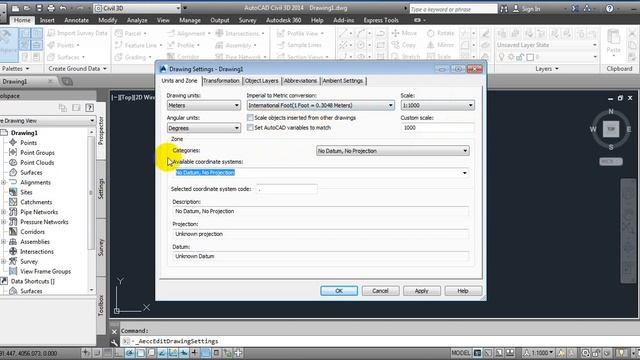
Task: Click the Pipe Networks icon
Action: [x=13, y=212]
